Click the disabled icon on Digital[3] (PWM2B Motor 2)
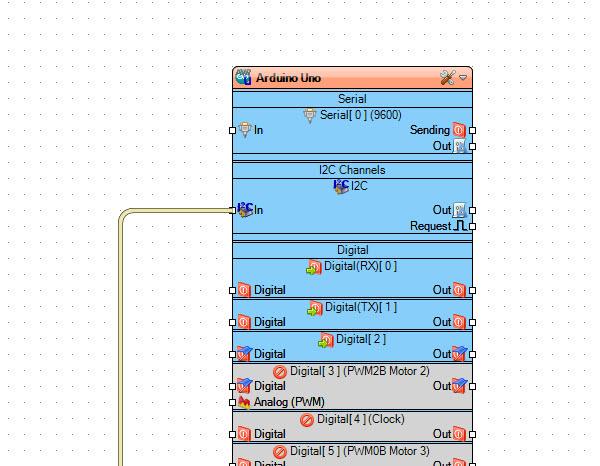The image size is (600, 466). coord(280,371)
